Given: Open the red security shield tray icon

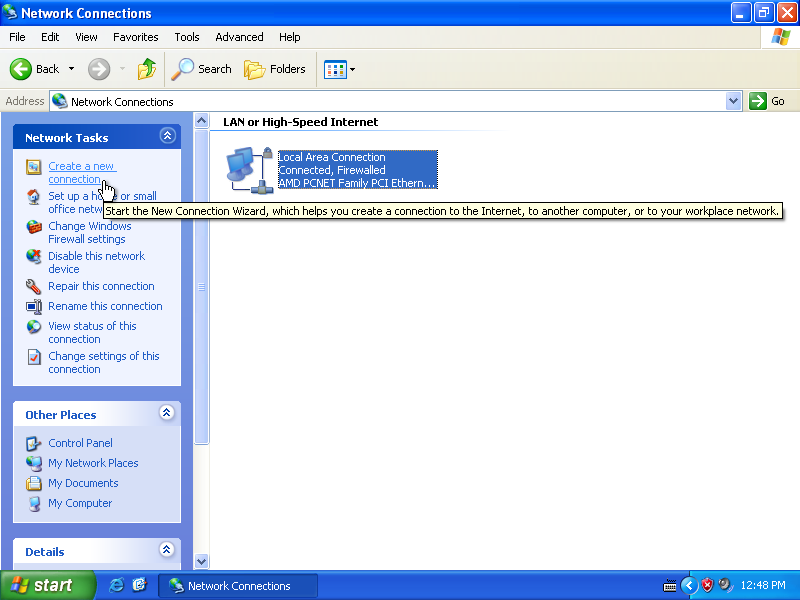Looking at the screenshot, I should 707,585.
